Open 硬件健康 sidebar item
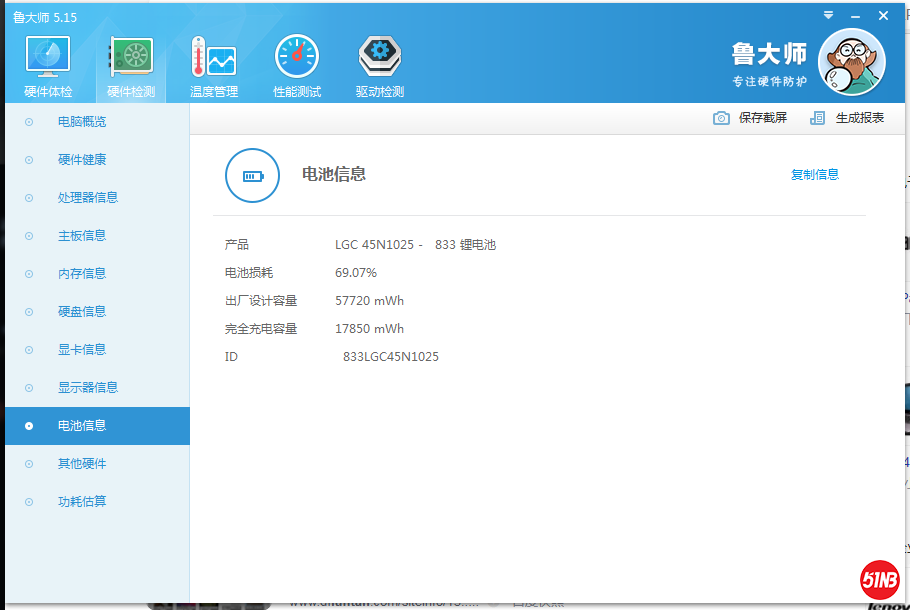 82,160
